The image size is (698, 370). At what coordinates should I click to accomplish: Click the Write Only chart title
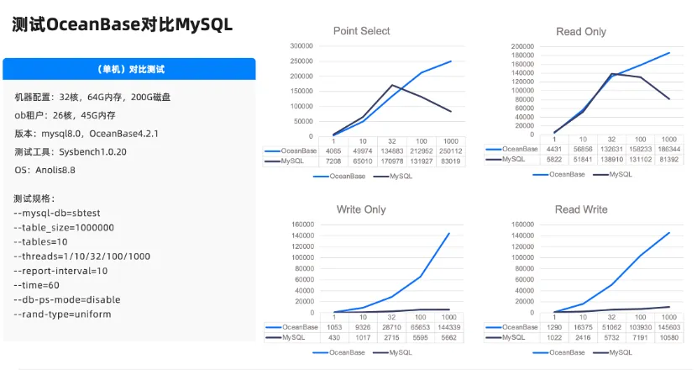coord(361,209)
